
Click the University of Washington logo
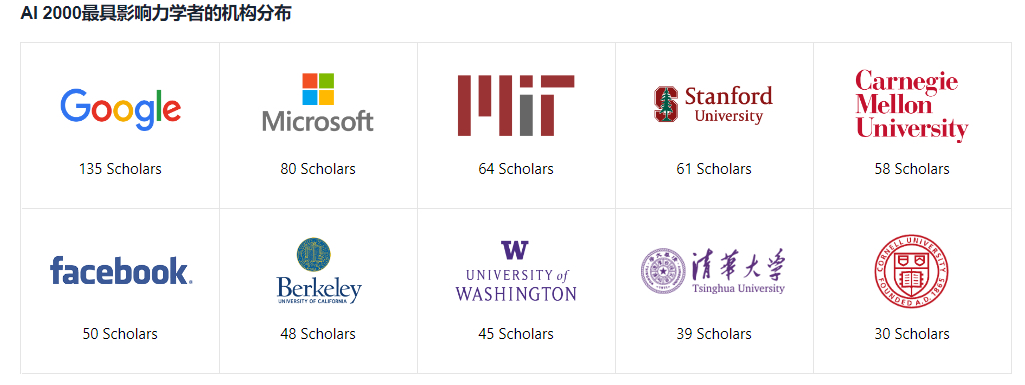pyautogui.click(x=516, y=271)
